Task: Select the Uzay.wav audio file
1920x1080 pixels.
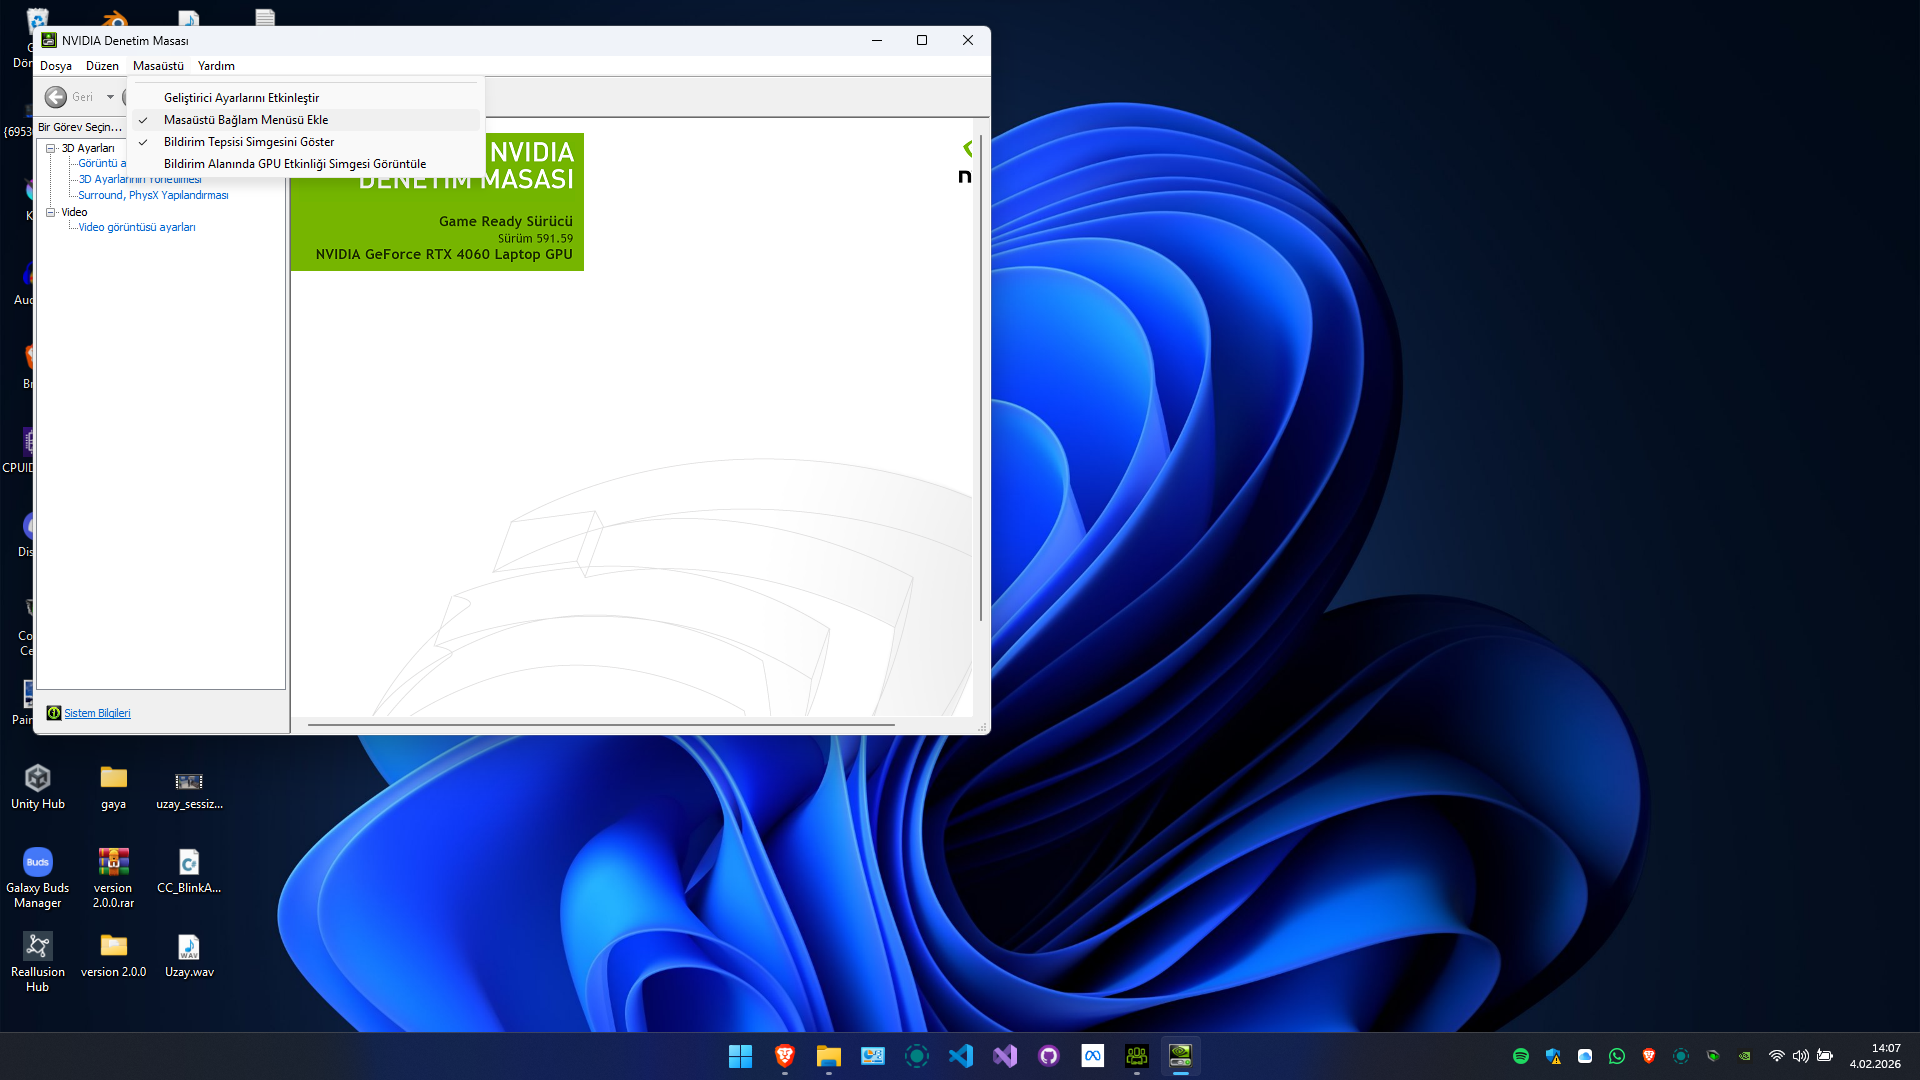Action: [189, 955]
